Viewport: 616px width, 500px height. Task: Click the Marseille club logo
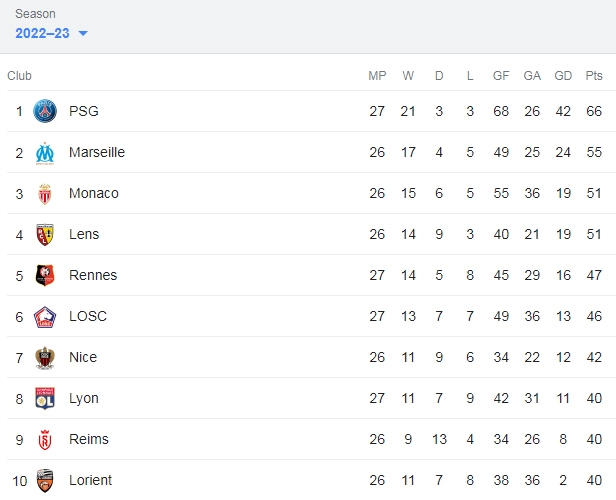coord(45,153)
